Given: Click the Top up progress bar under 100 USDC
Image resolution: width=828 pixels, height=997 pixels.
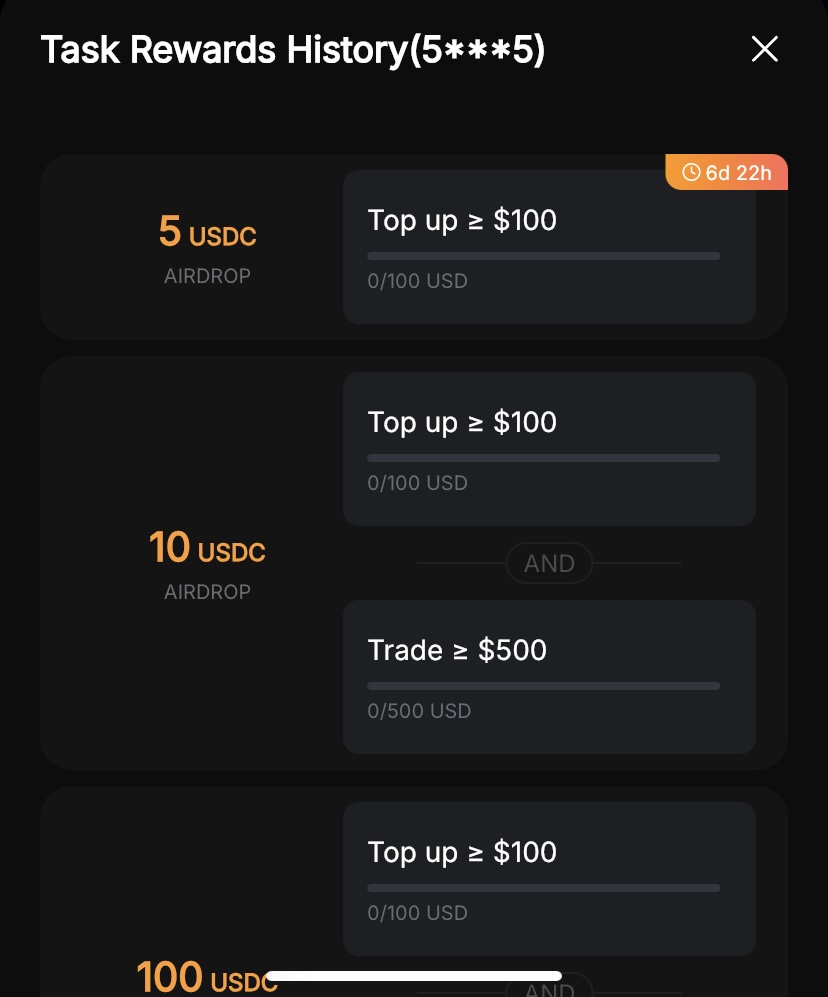Looking at the screenshot, I should point(543,888).
